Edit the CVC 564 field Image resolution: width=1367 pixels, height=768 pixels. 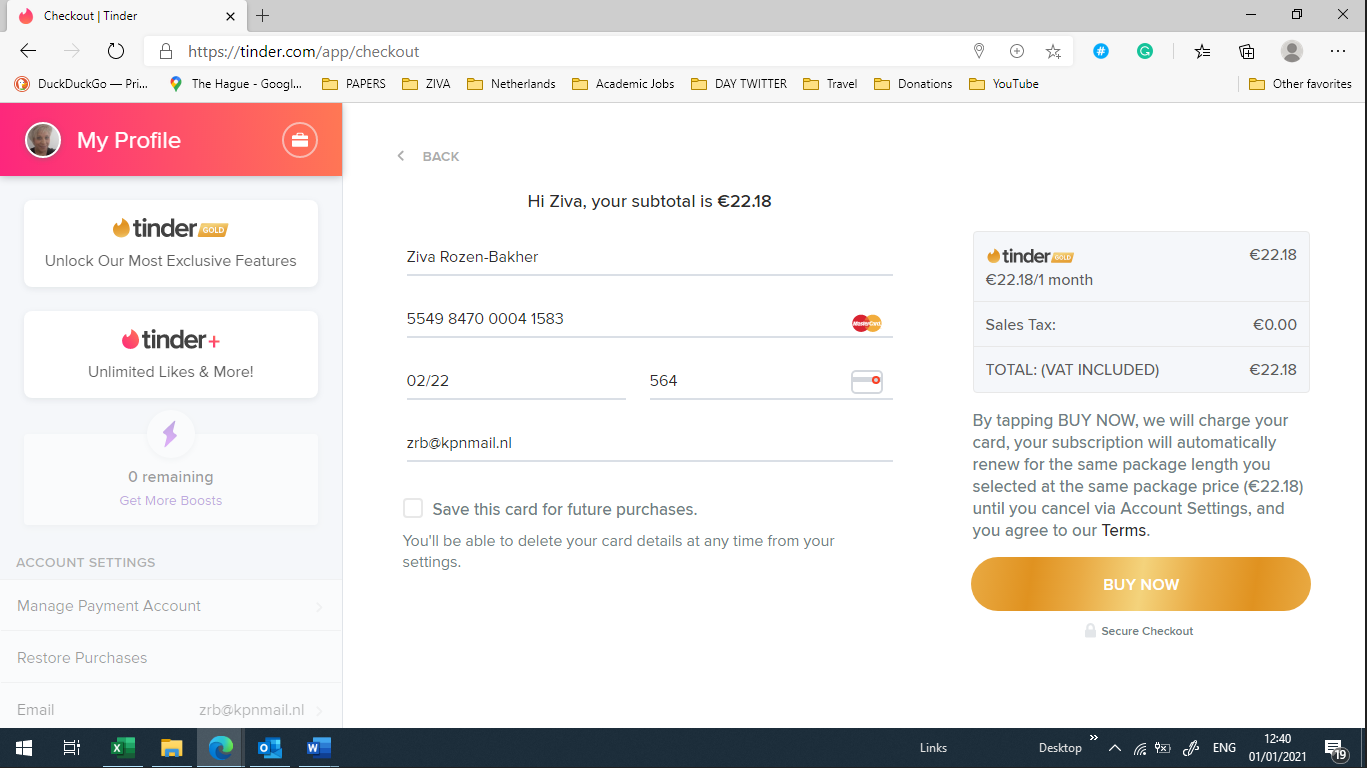tap(771, 381)
